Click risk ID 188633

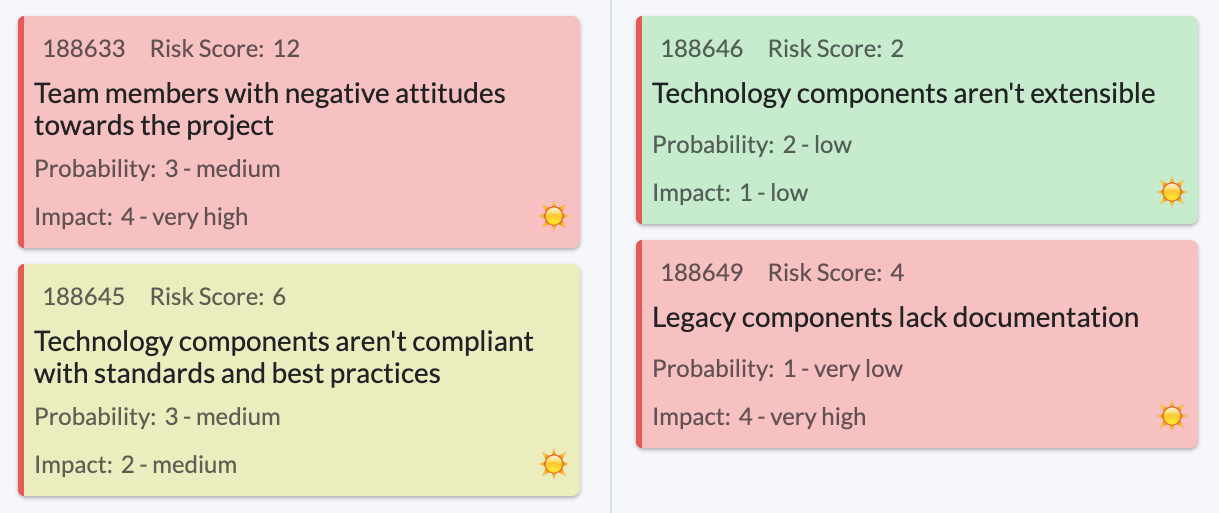(84, 49)
